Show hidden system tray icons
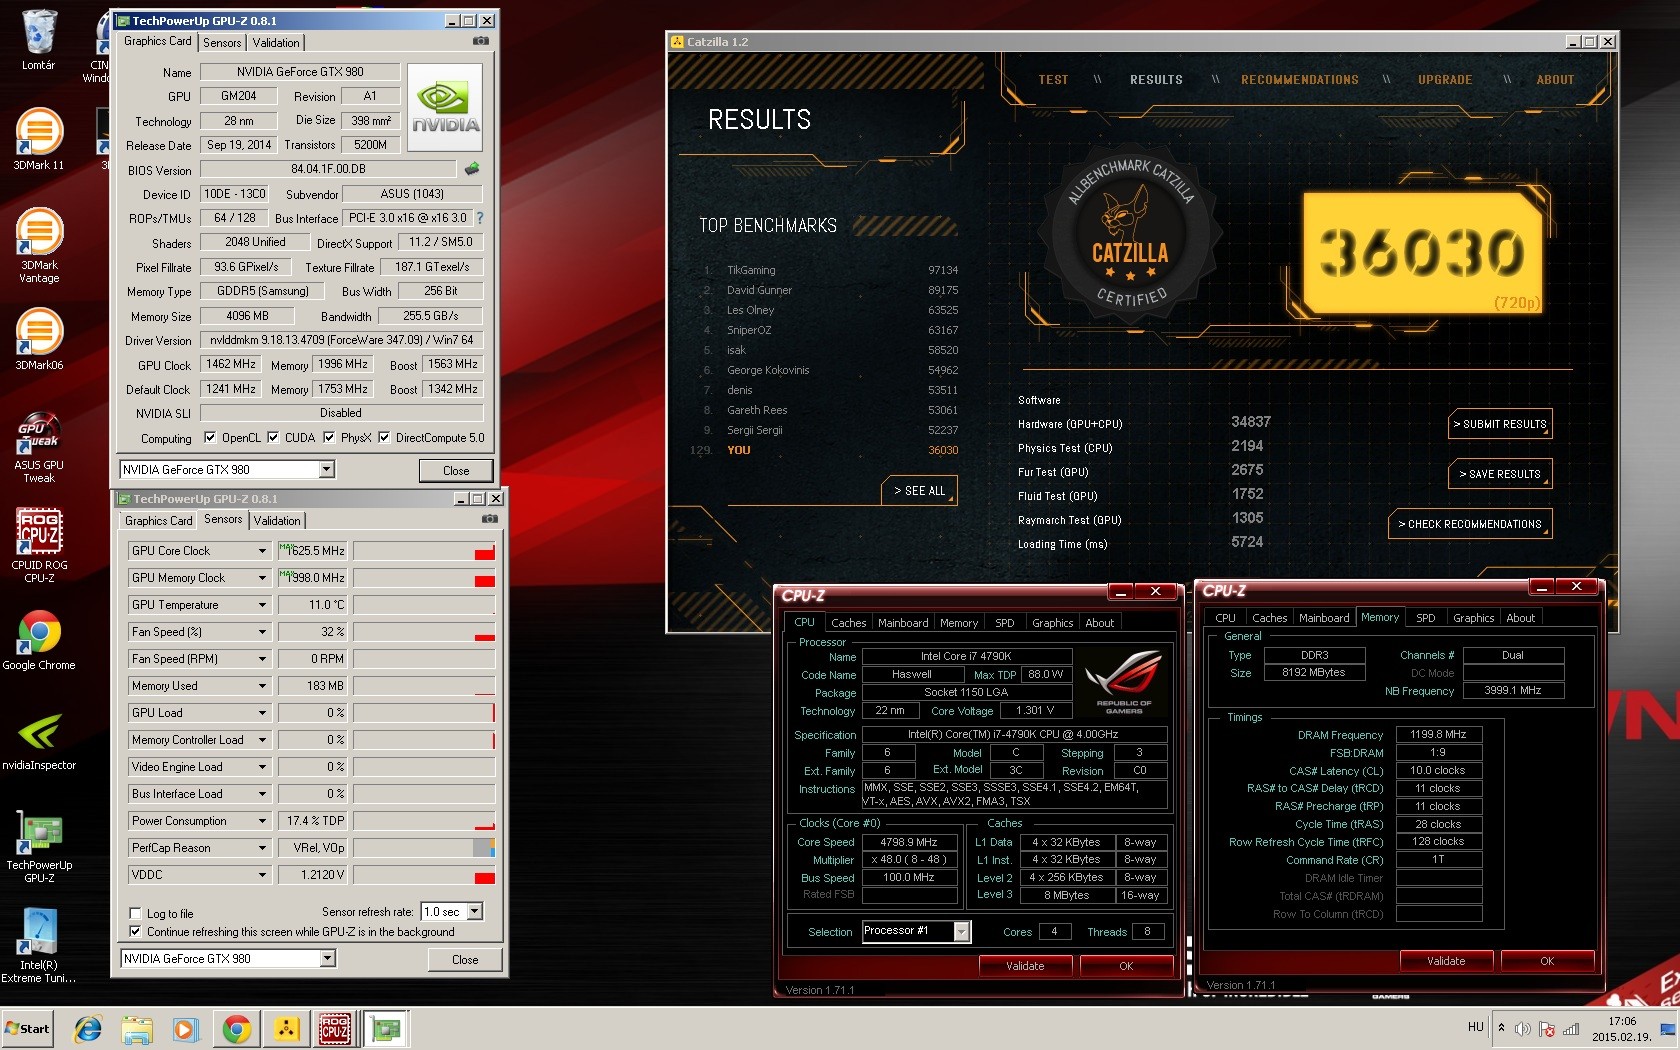1680x1050 pixels. click(x=1501, y=1028)
